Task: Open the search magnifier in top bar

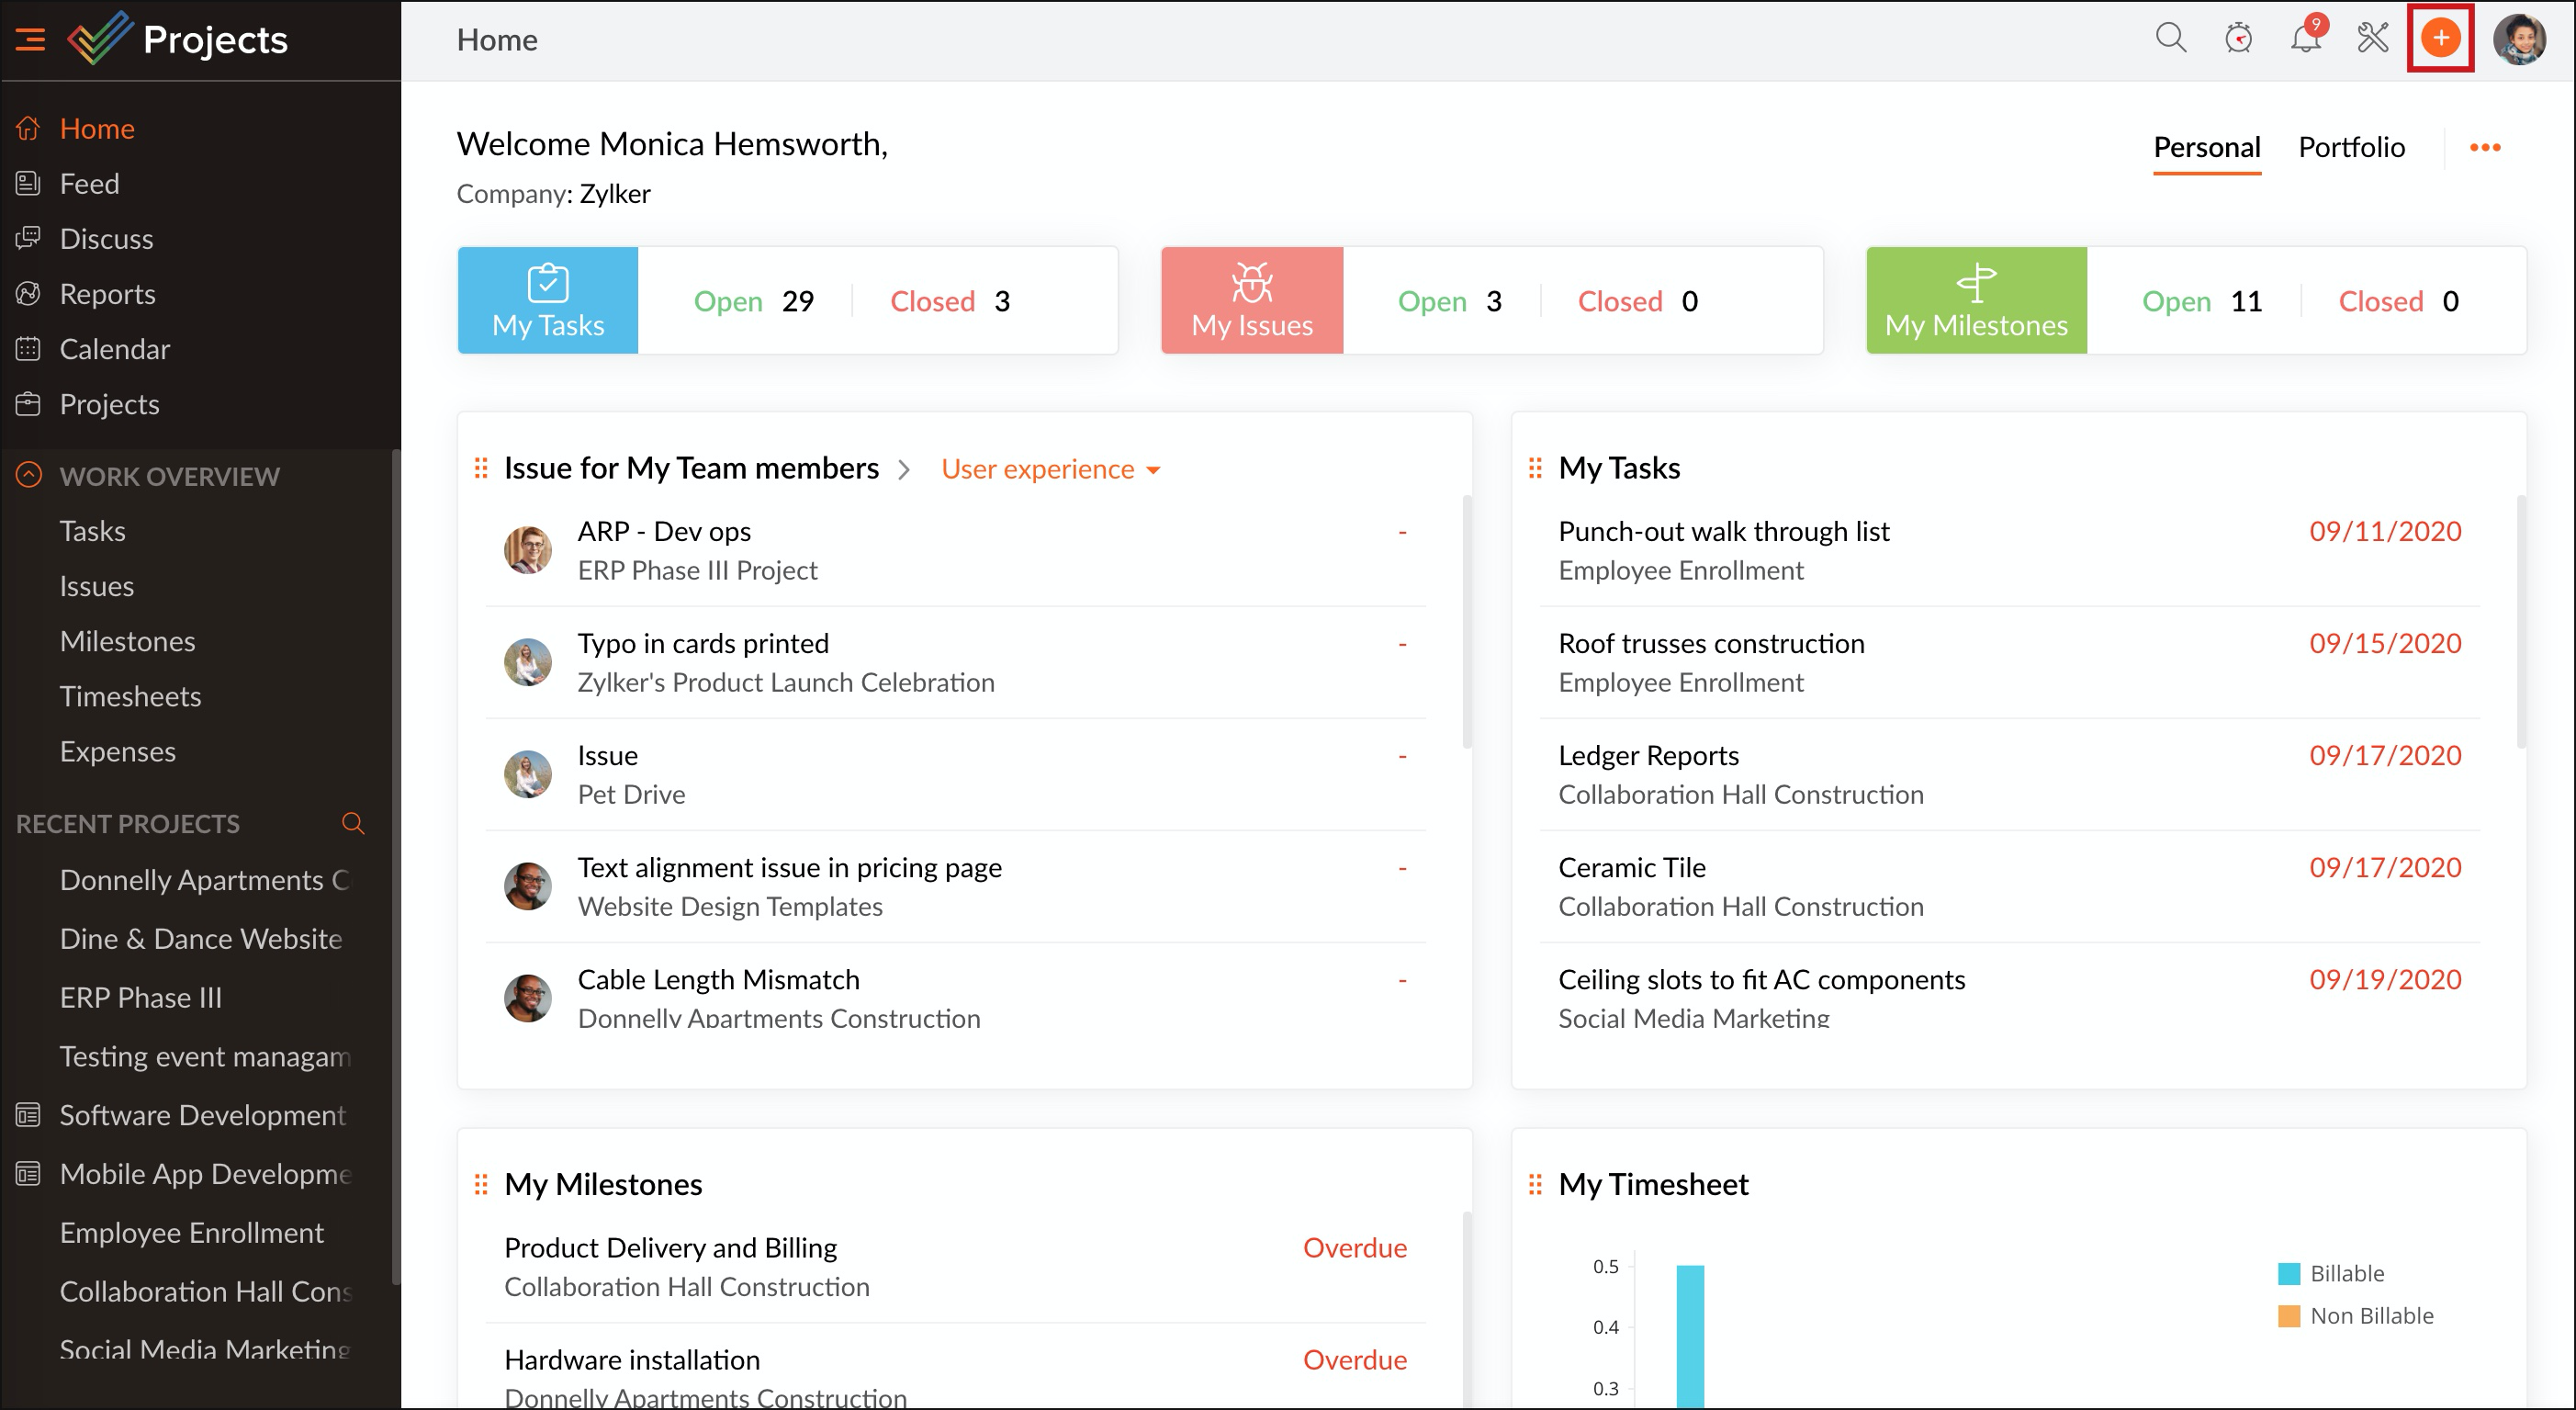Action: point(2170,38)
